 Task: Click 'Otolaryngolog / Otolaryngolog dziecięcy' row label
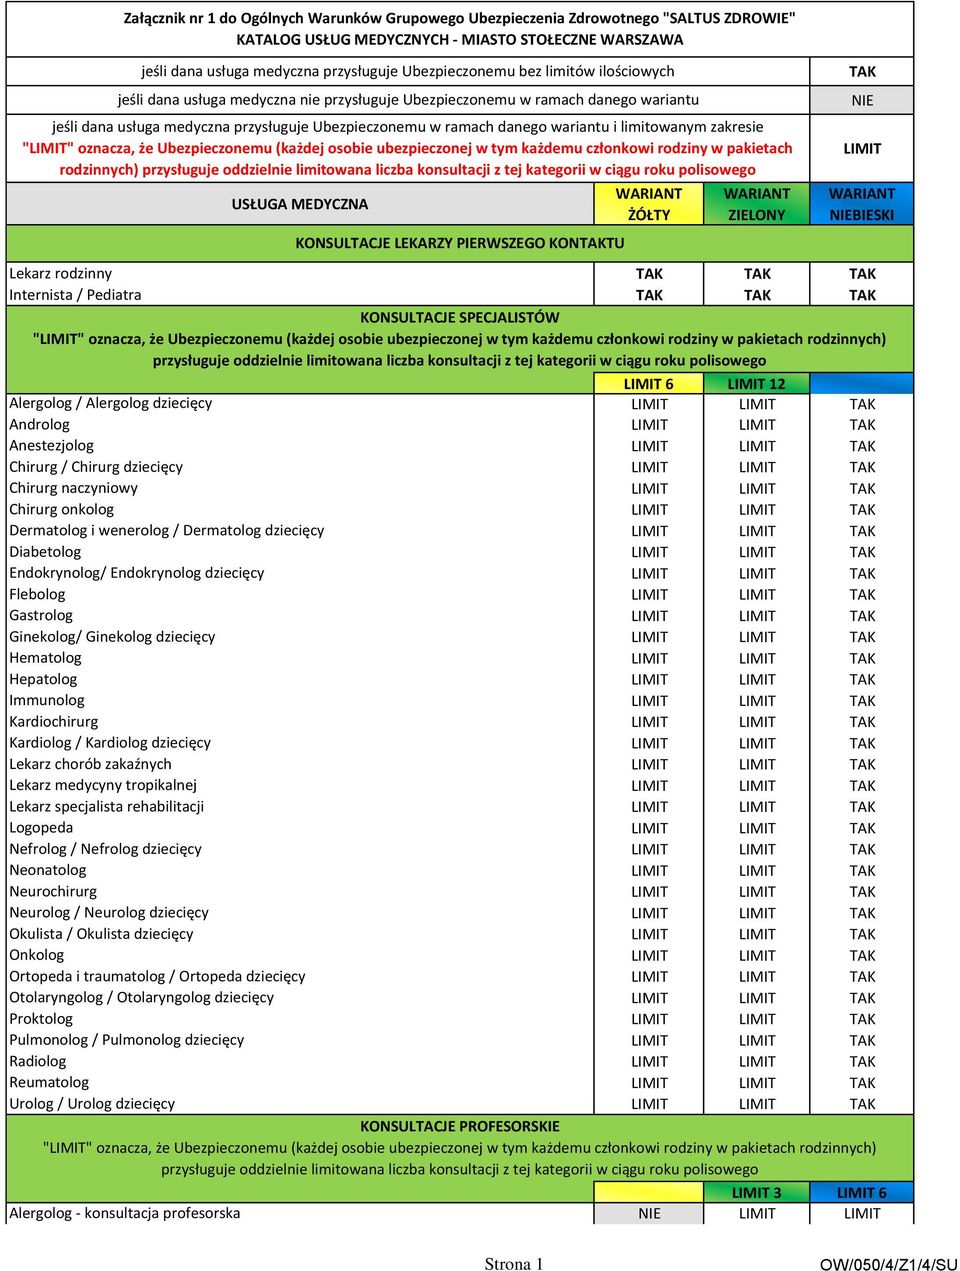click(141, 997)
